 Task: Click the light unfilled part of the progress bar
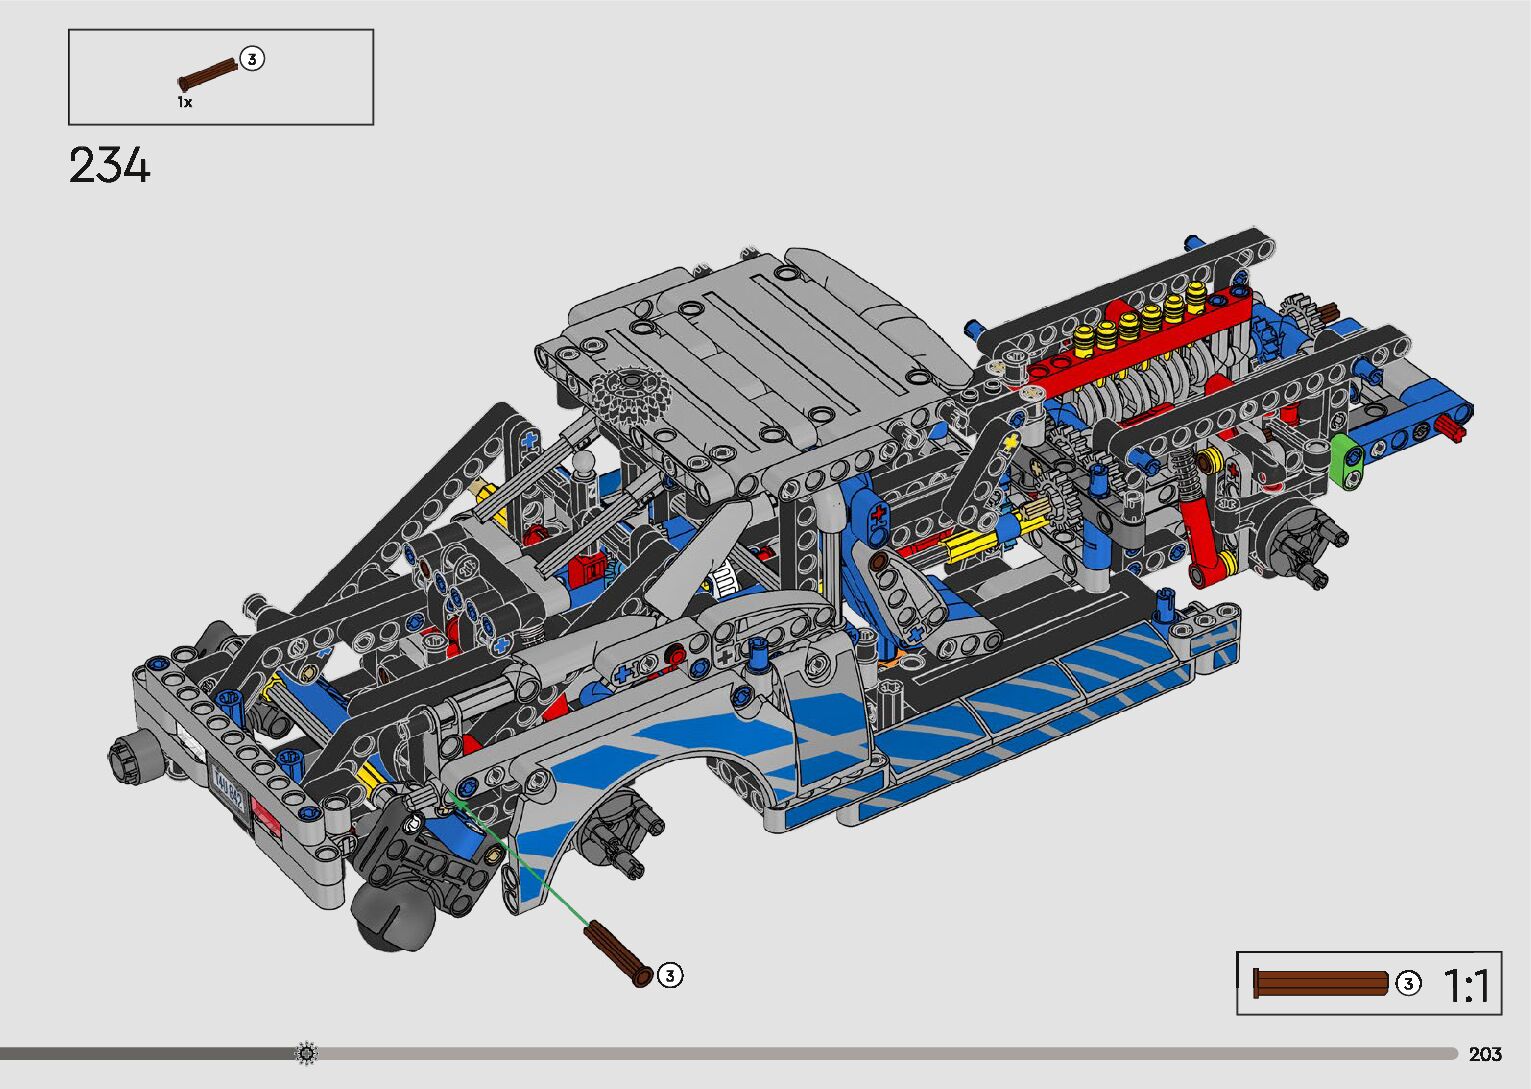click(880, 1053)
